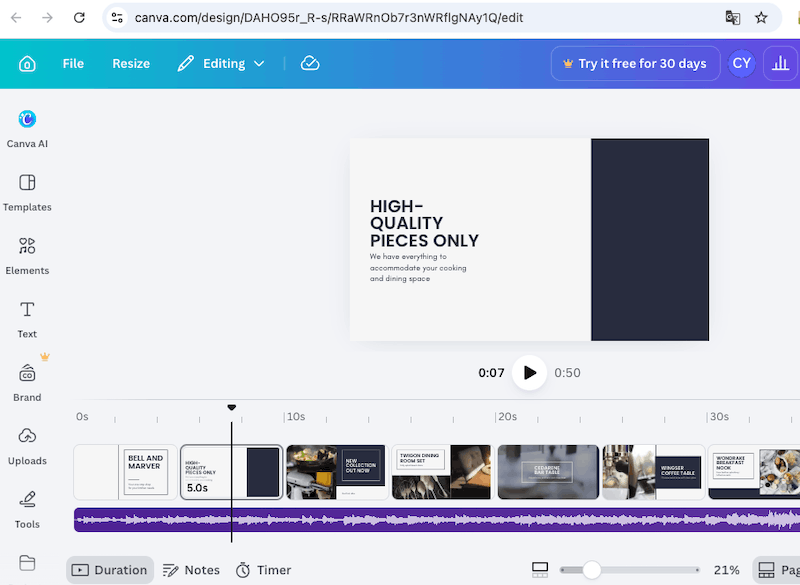This screenshot has width=800, height=585.
Task: Go forward in the browser history
Action: [x=47, y=18]
